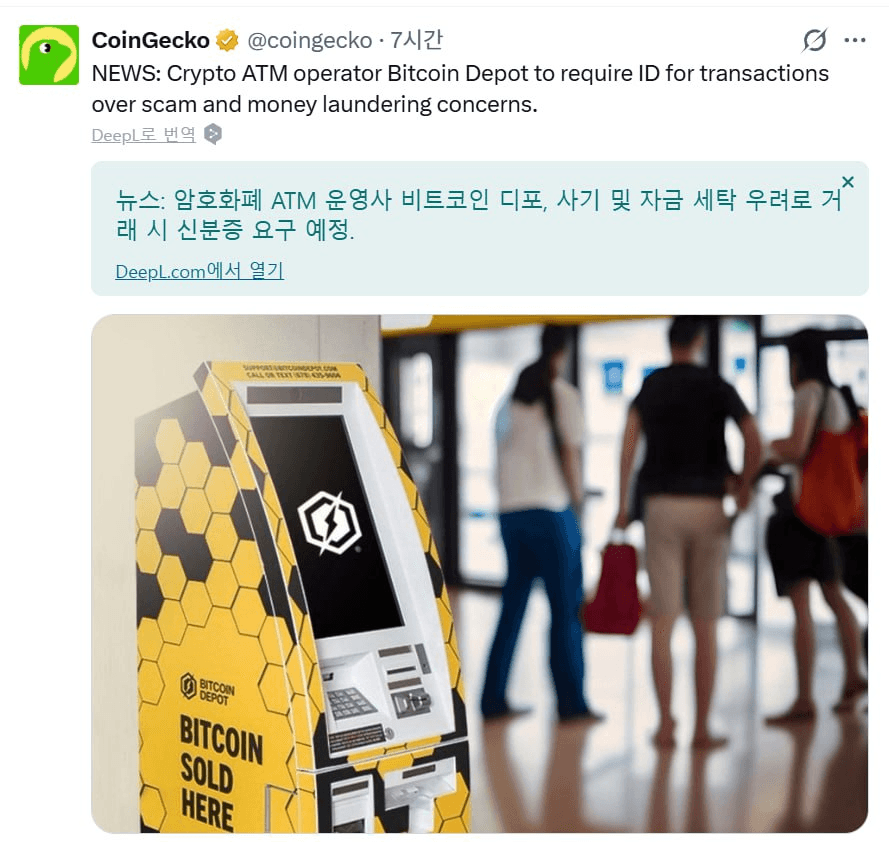
Task: Open the @coingecko handle link
Action: pos(310,40)
